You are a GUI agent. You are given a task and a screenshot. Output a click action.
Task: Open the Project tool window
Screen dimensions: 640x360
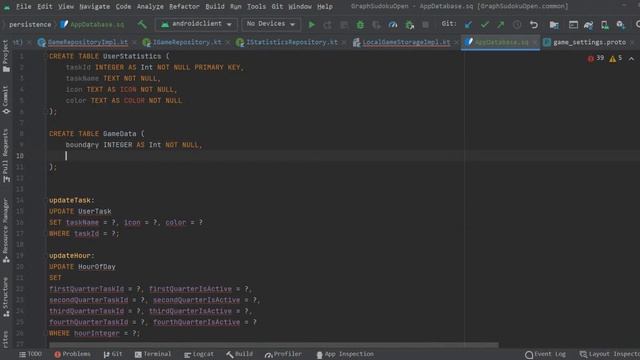click(6, 56)
